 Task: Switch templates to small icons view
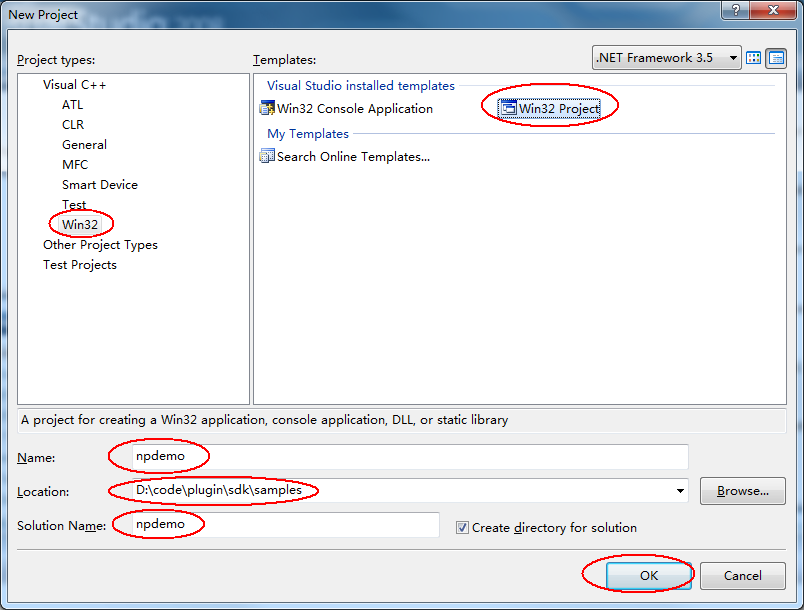[x=776, y=58]
